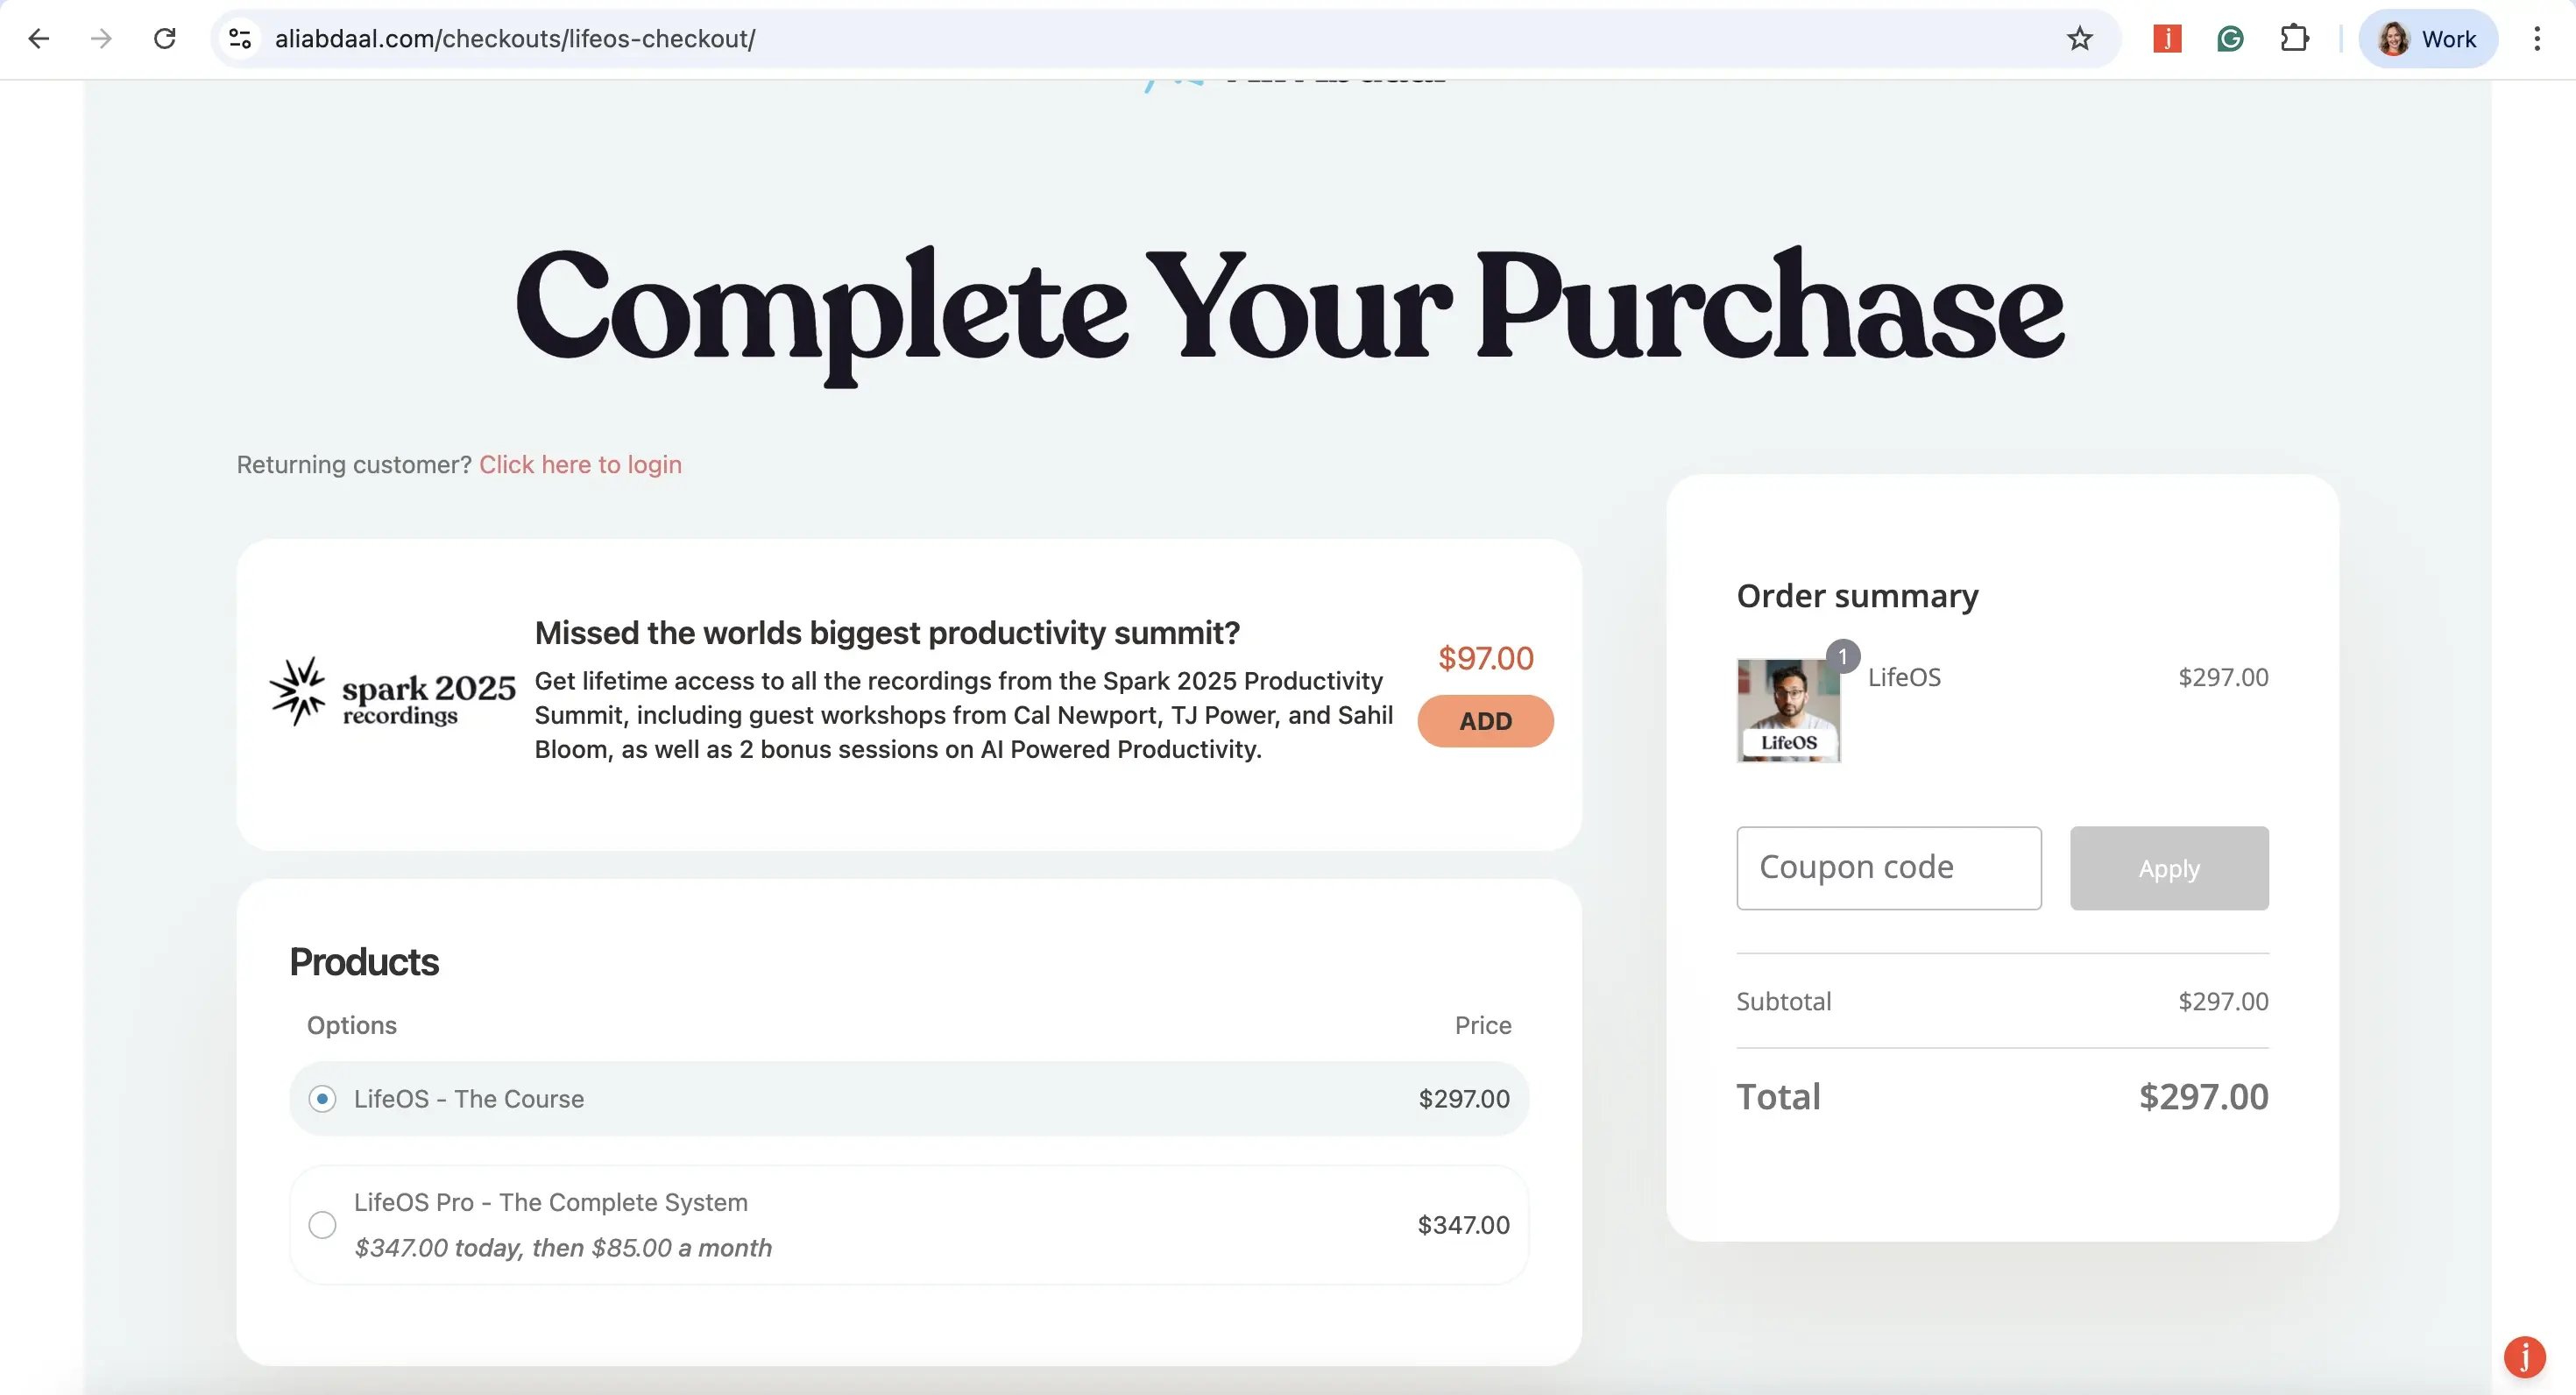Image resolution: width=2576 pixels, height=1395 pixels.
Task: Add Spark 2025 recordings to order
Action: click(x=1485, y=721)
